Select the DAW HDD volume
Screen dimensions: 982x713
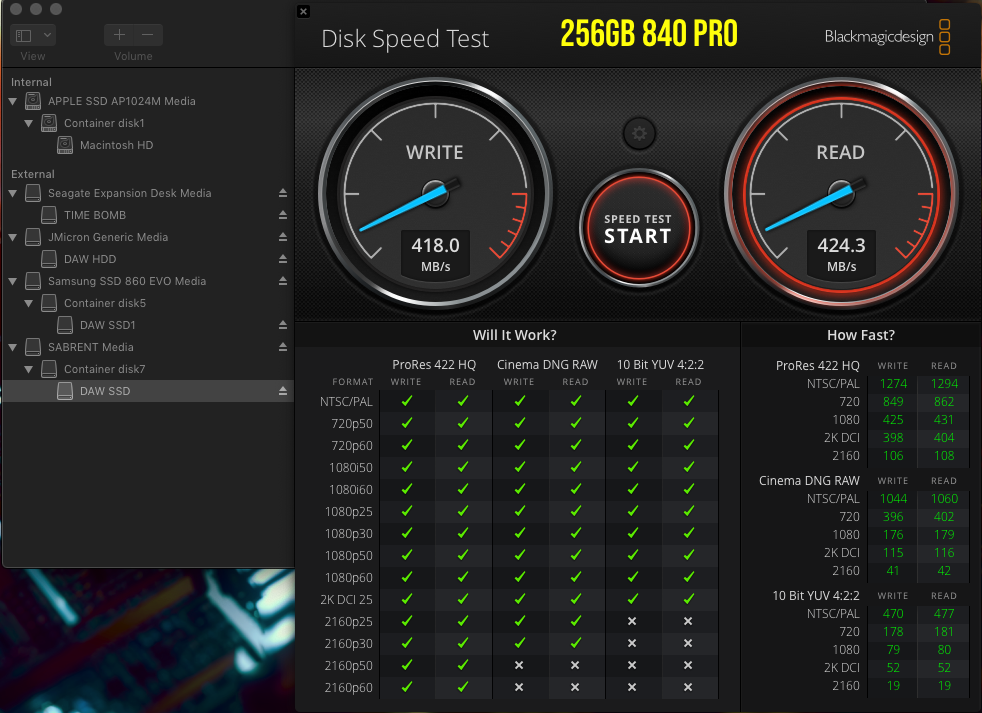click(90, 259)
